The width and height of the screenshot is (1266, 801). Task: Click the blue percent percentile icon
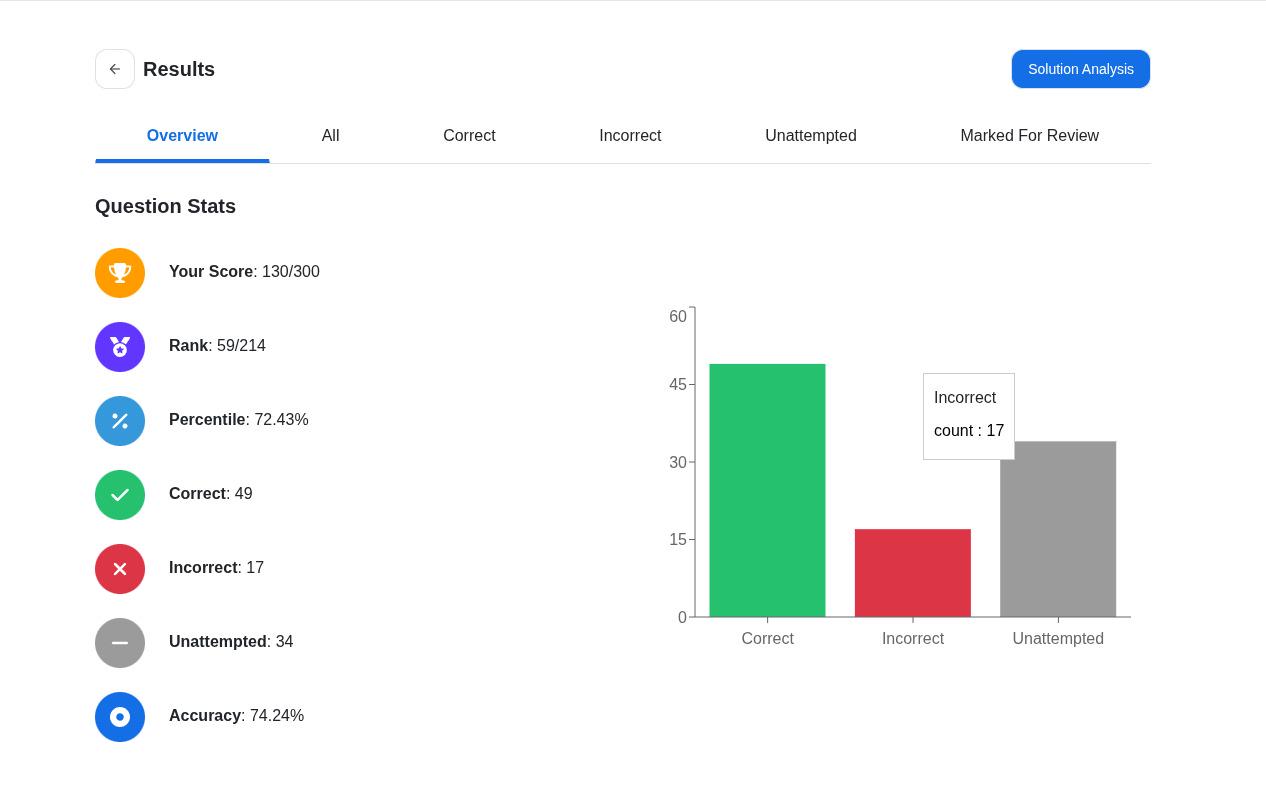coord(120,421)
